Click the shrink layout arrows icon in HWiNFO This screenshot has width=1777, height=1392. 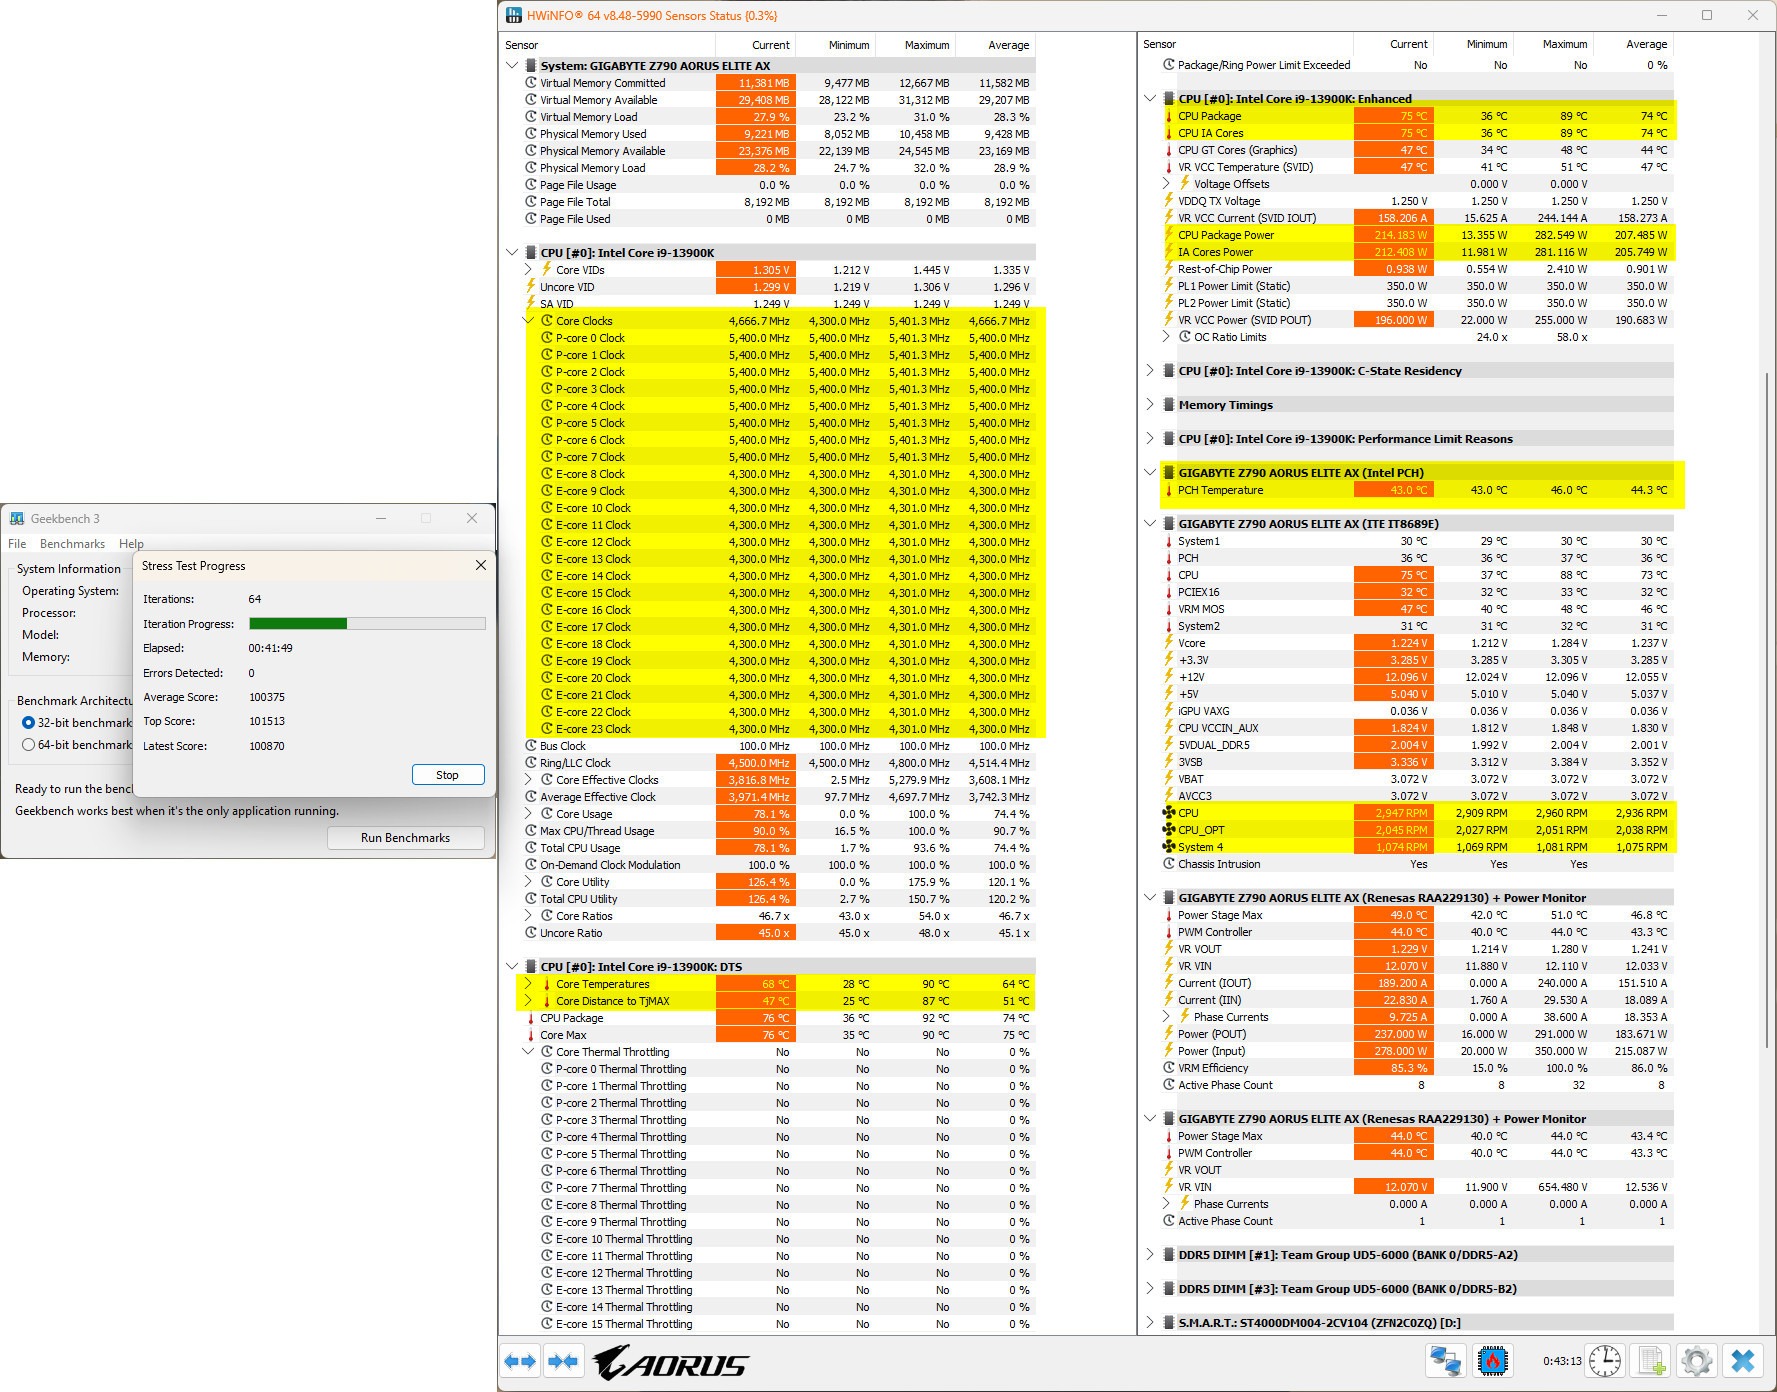pyautogui.click(x=563, y=1361)
